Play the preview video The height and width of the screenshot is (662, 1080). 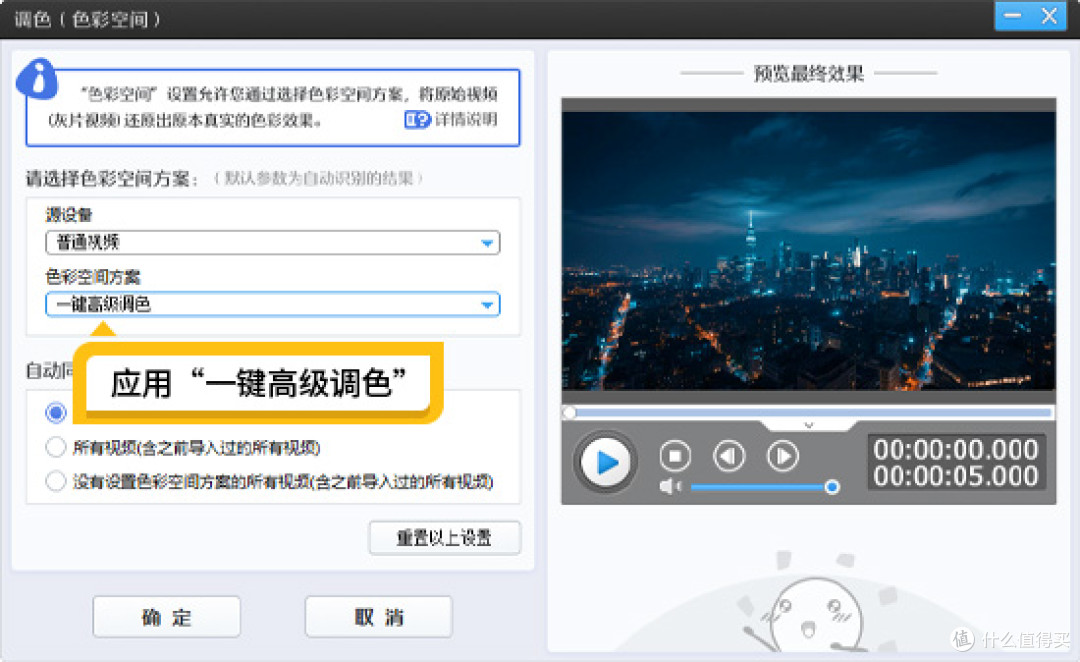click(x=605, y=462)
